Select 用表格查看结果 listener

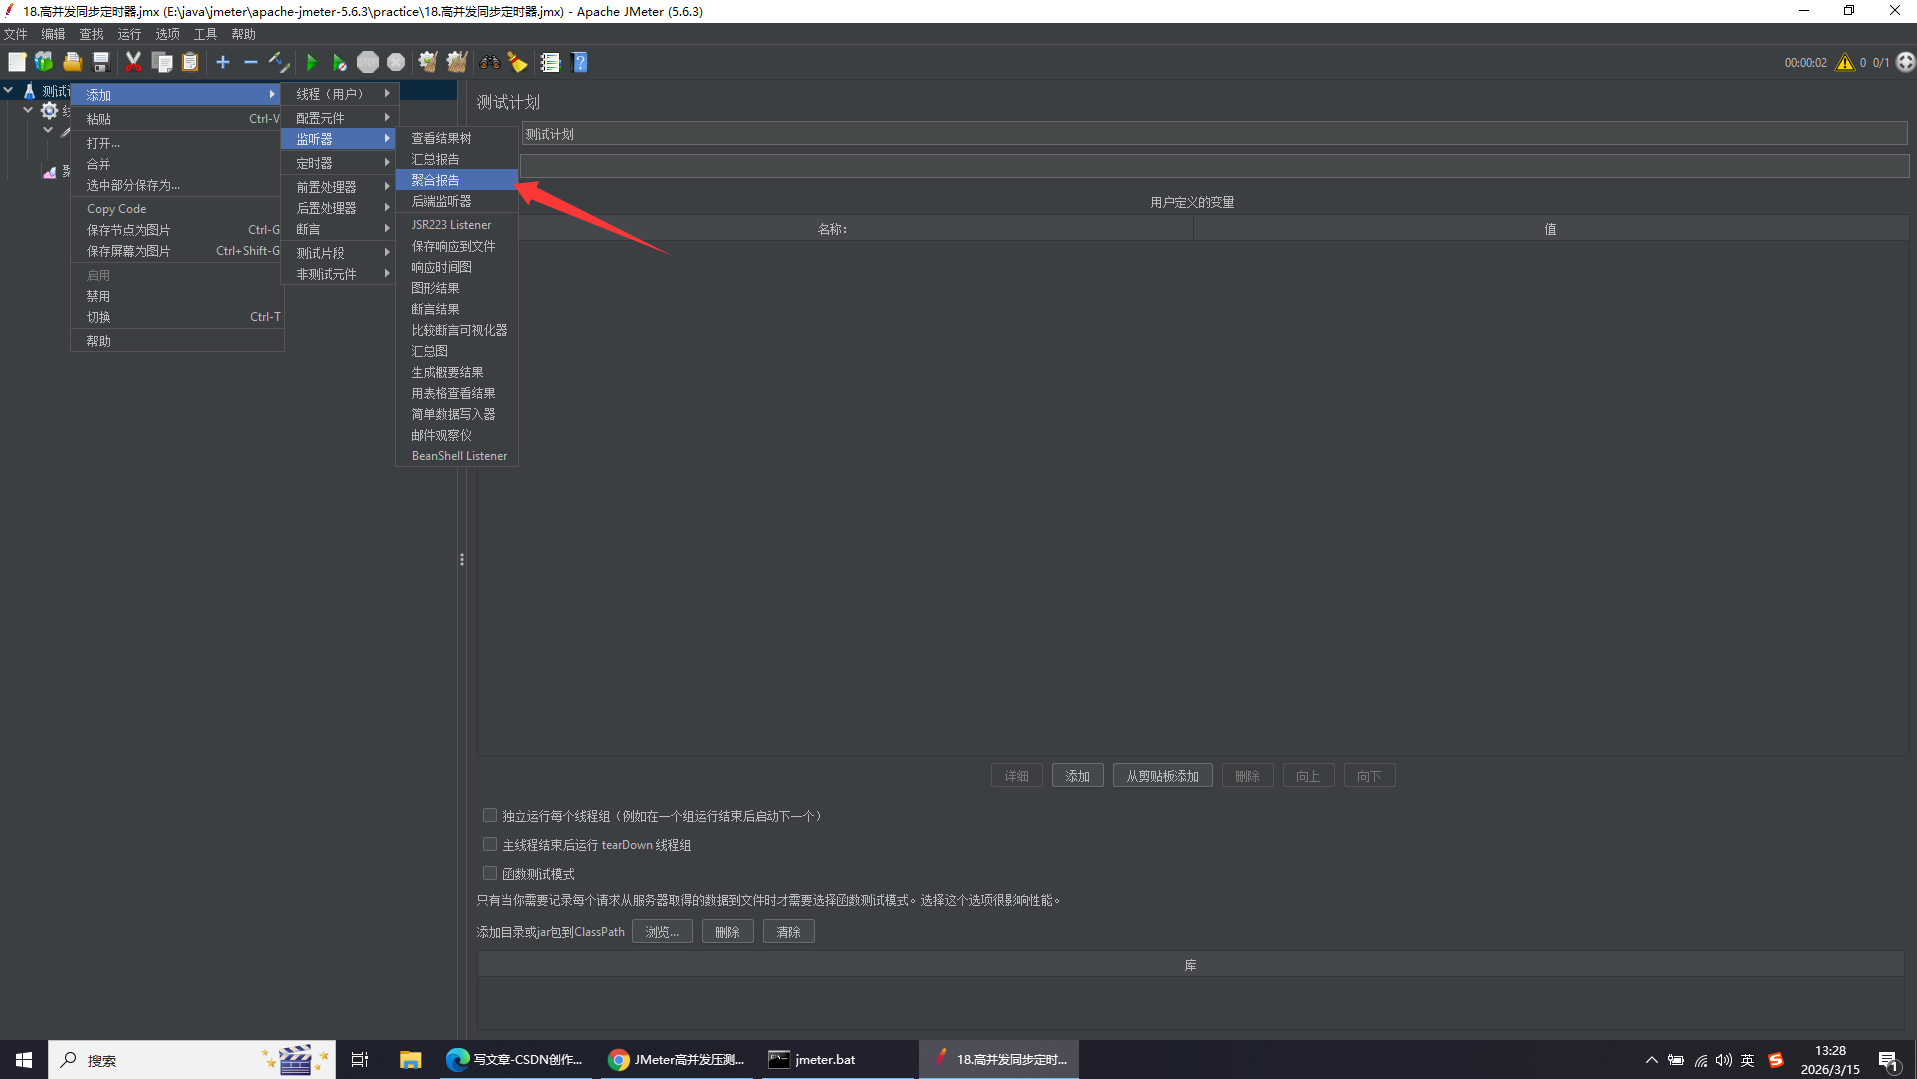pos(457,393)
